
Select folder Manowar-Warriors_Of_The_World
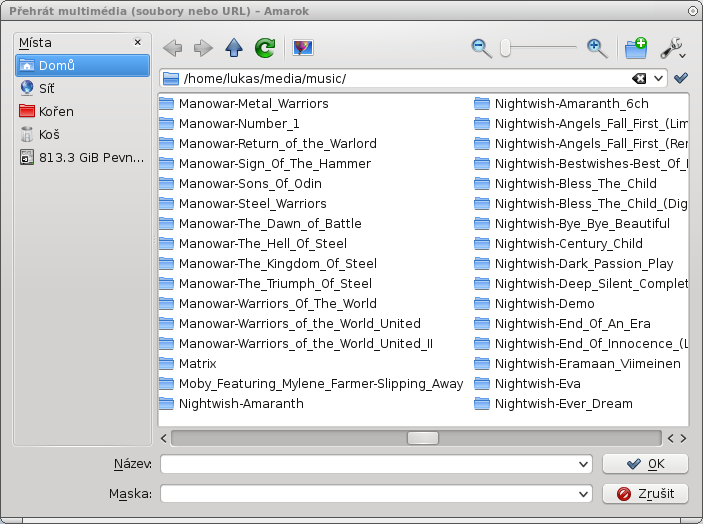[x=268, y=303]
